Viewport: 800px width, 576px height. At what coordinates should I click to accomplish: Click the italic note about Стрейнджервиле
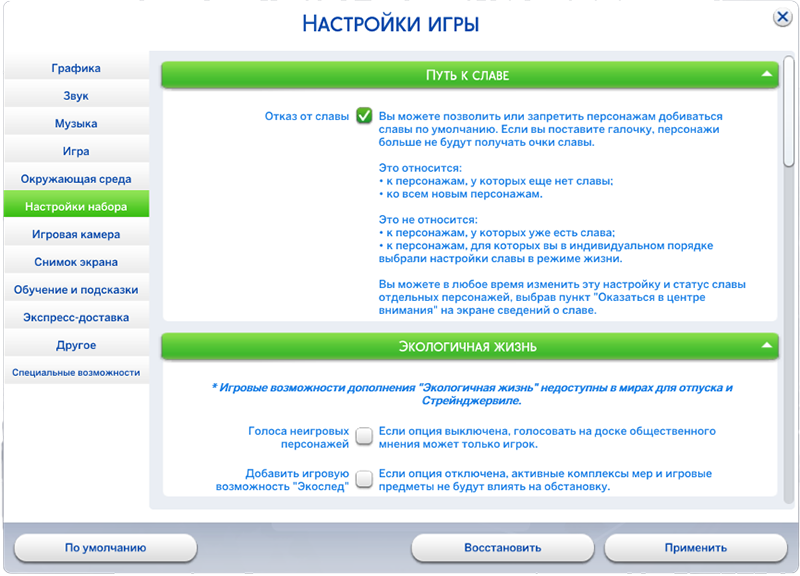pos(471,394)
